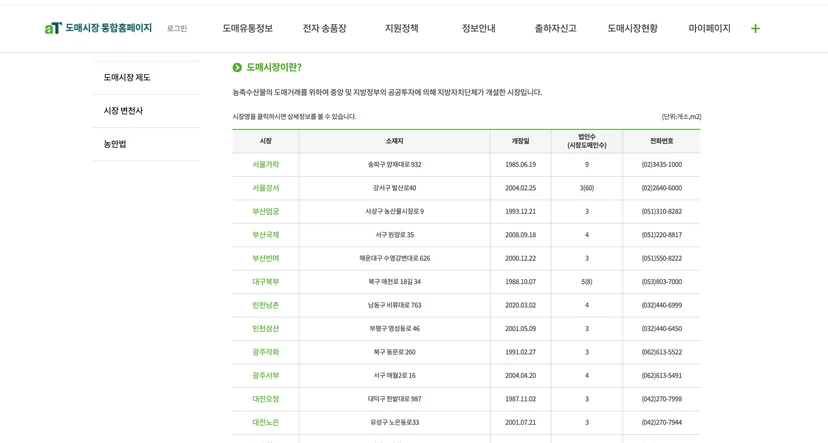
Task: Click phone number (02)3435-1000
Action: 662,165
